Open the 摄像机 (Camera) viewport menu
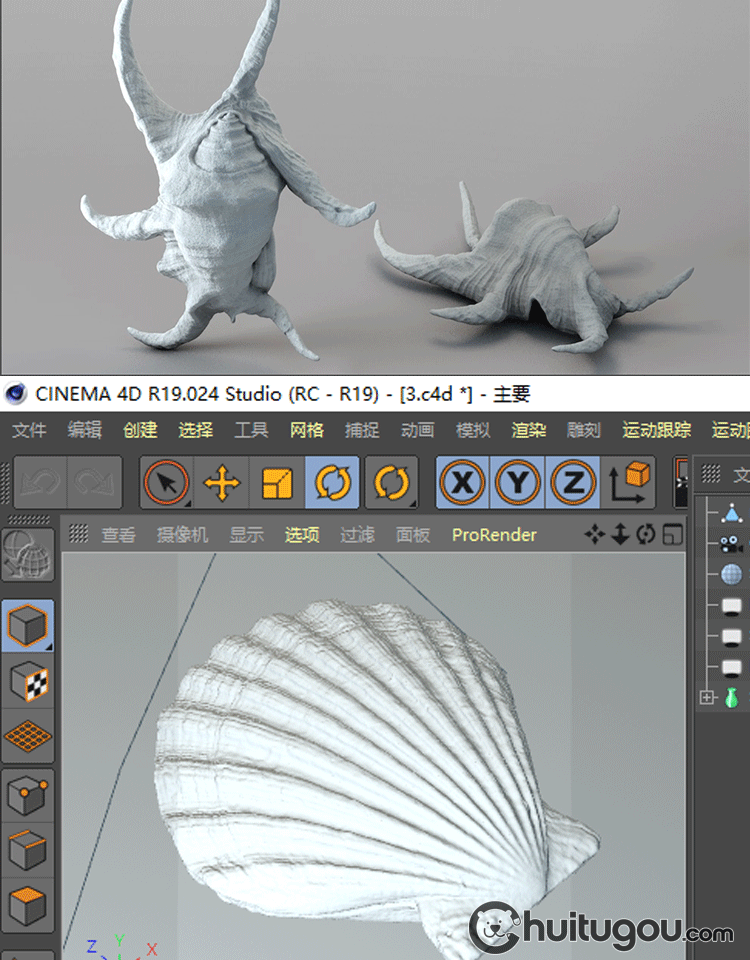 click(x=182, y=535)
